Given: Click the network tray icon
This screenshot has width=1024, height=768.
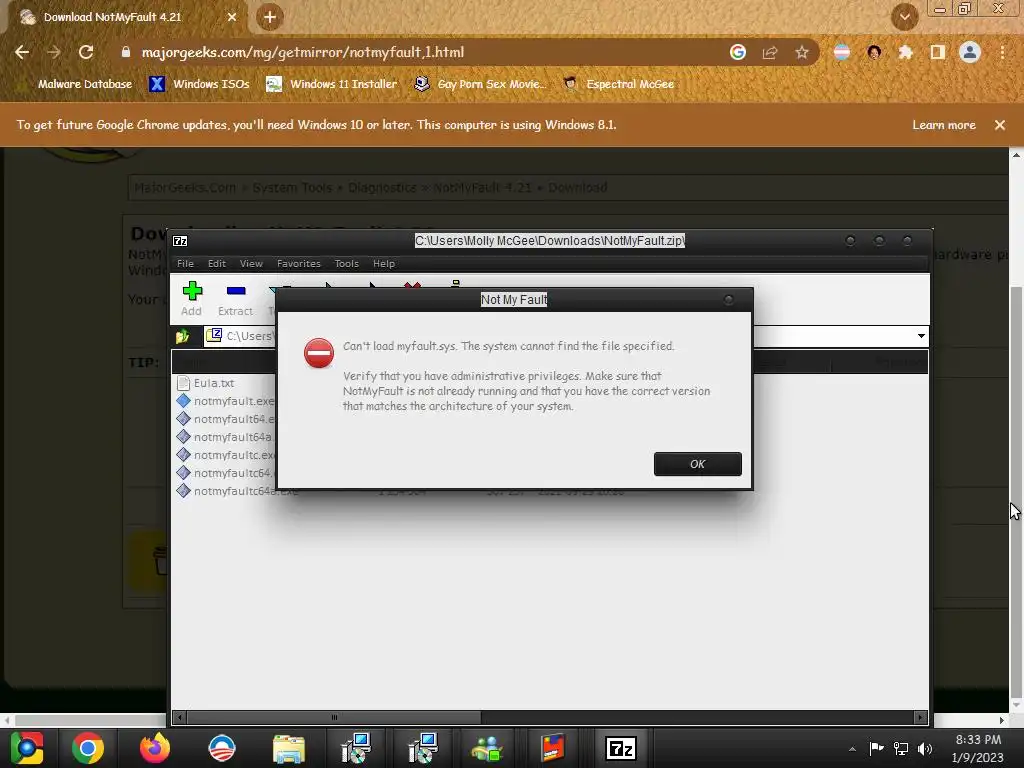Looking at the screenshot, I should [901, 749].
